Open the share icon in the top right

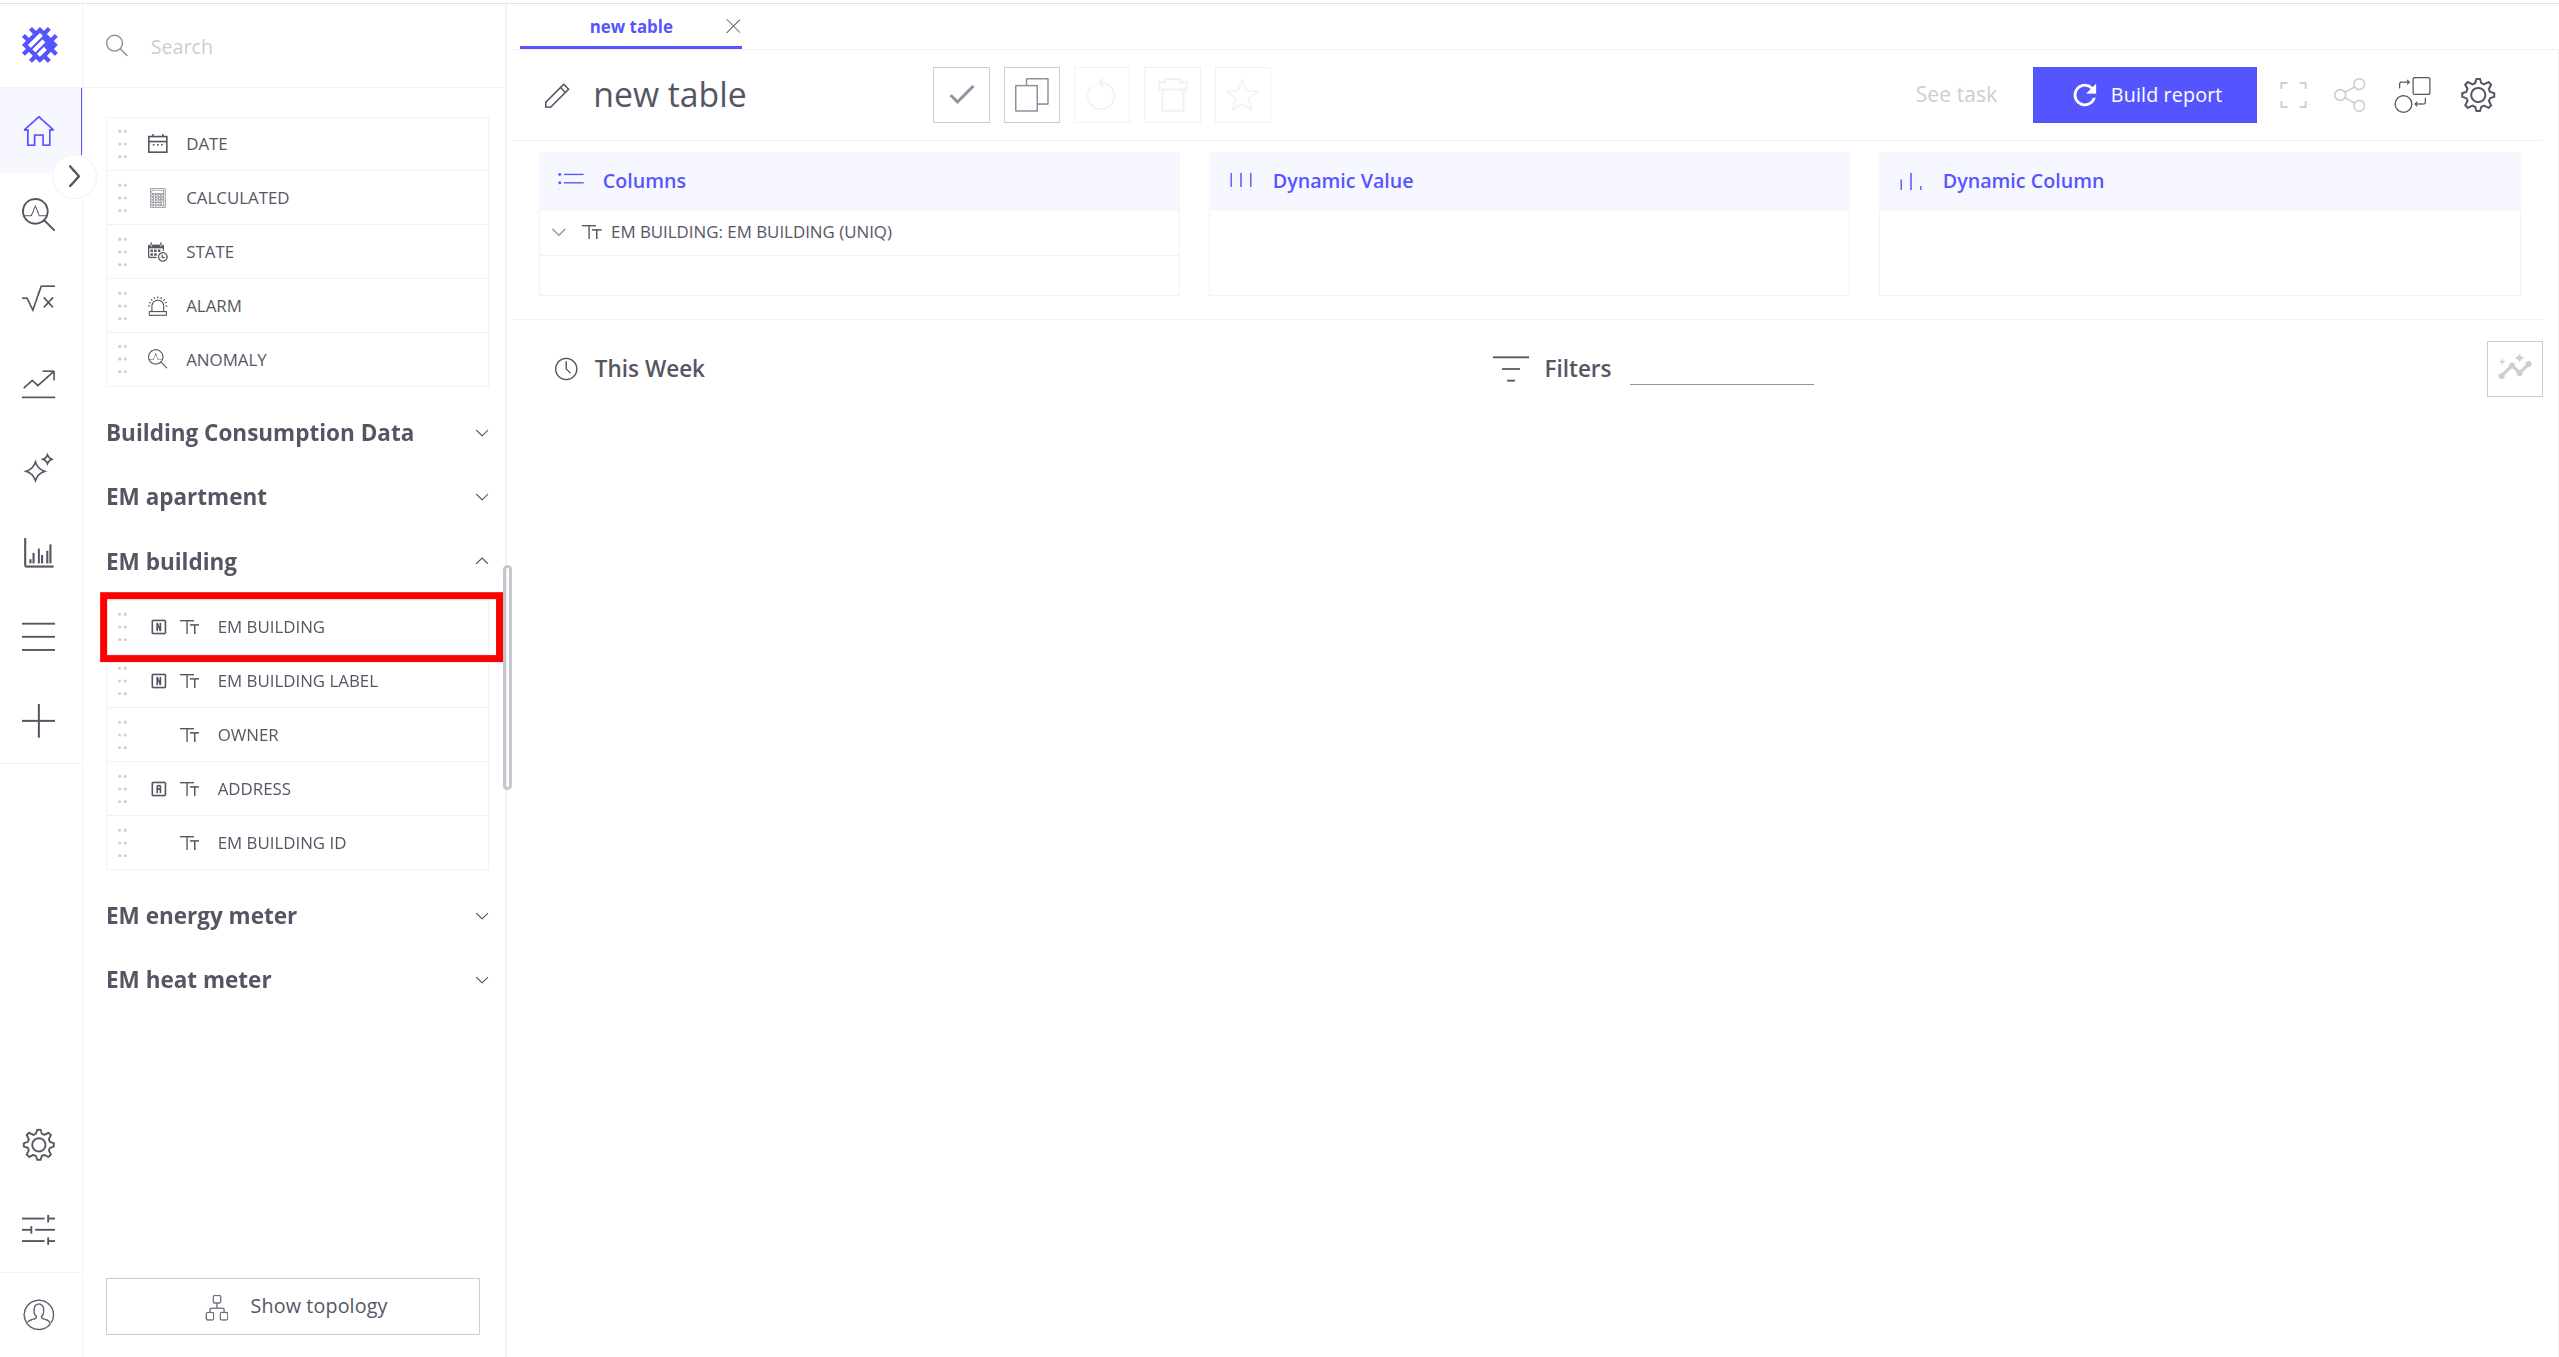tap(2349, 96)
